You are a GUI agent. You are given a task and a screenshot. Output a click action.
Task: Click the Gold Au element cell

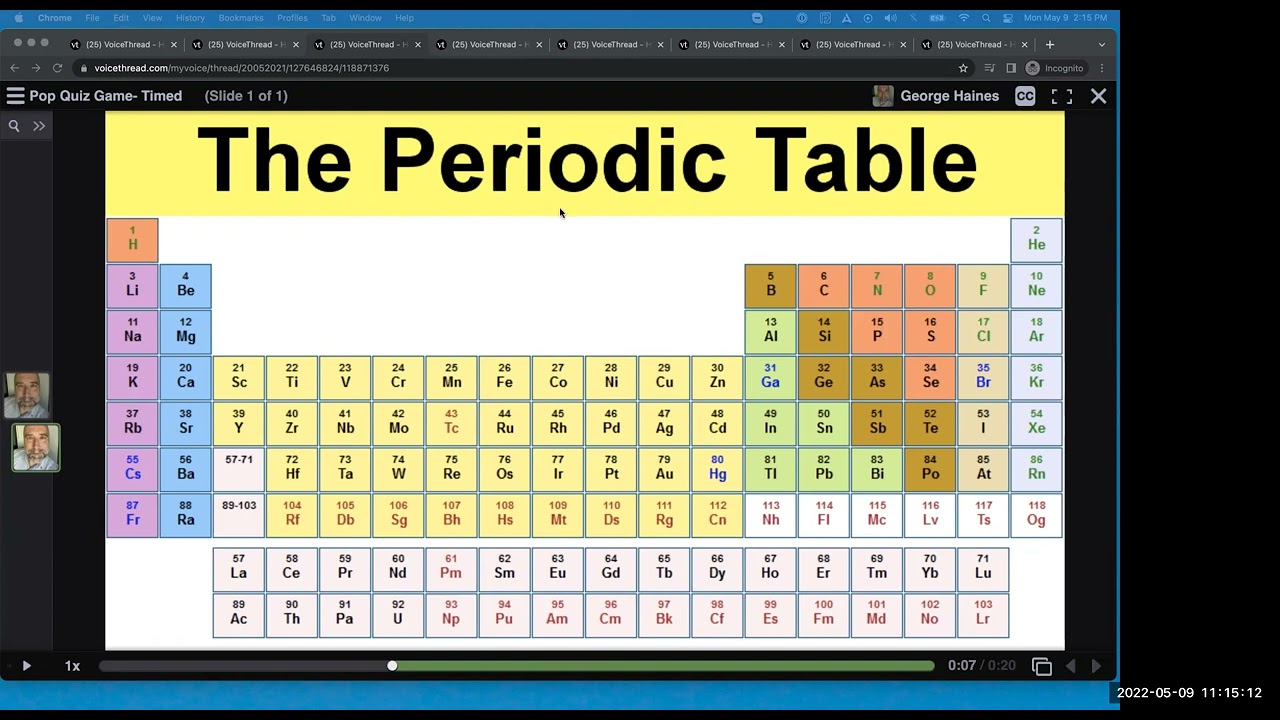[664, 470]
